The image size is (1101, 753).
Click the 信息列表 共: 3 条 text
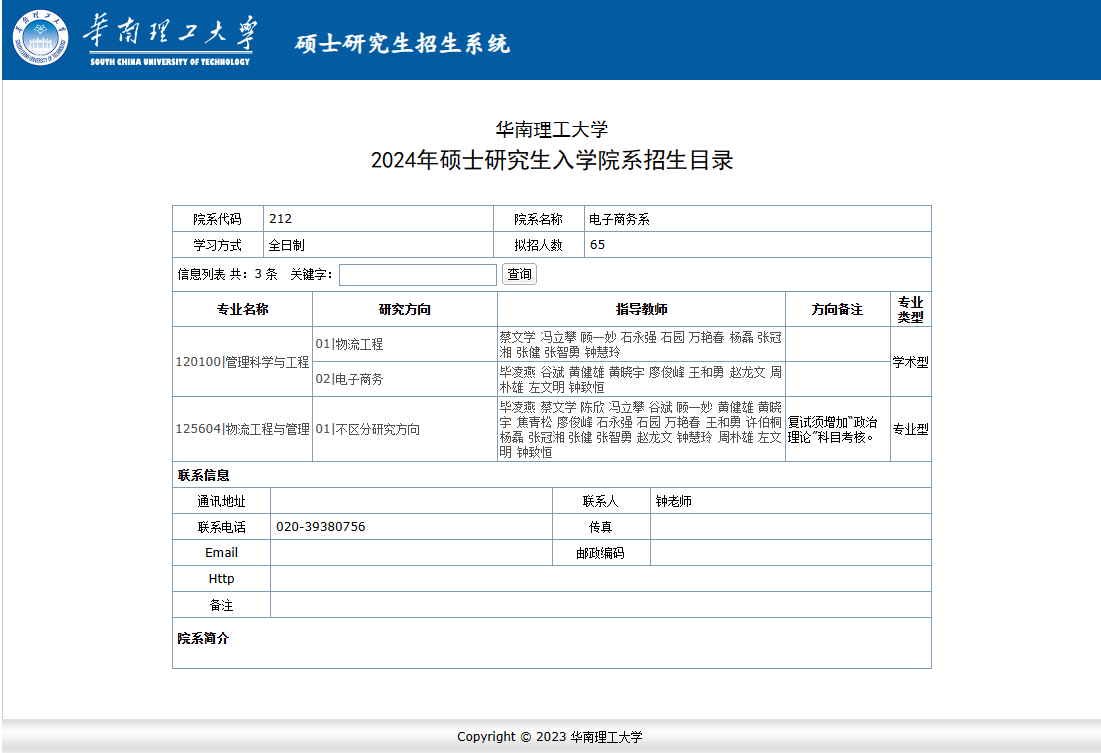[228, 274]
